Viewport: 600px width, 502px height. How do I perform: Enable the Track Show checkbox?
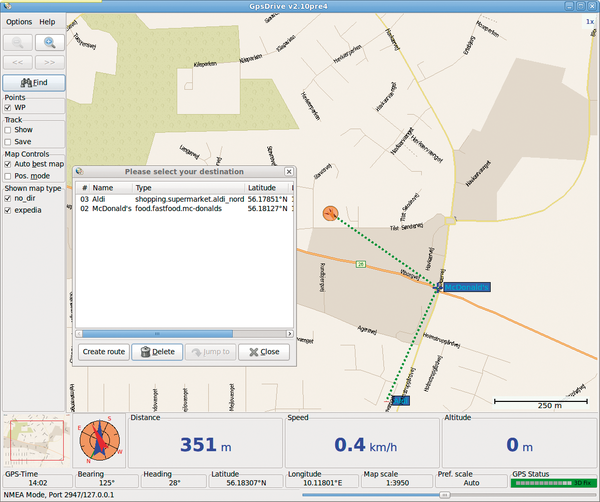pyautogui.click(x=9, y=130)
